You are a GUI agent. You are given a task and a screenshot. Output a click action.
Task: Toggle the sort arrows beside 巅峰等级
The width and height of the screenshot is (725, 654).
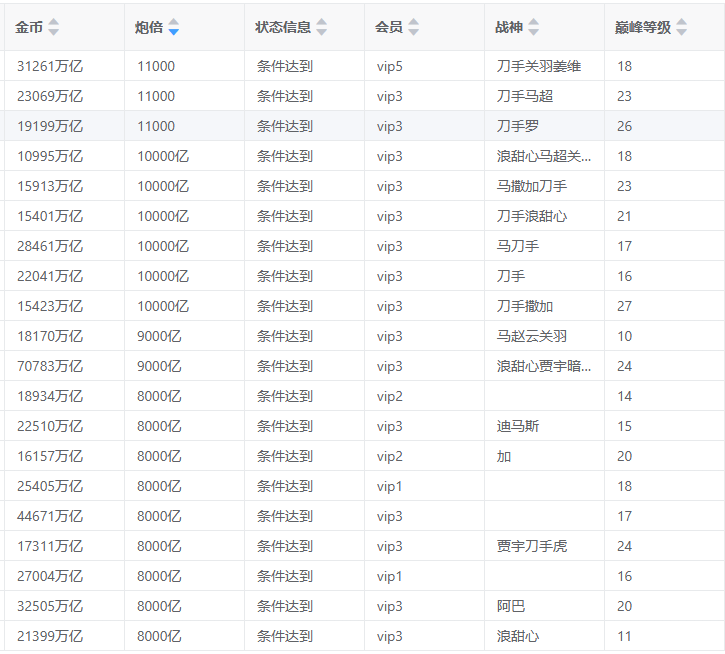click(x=681, y=27)
